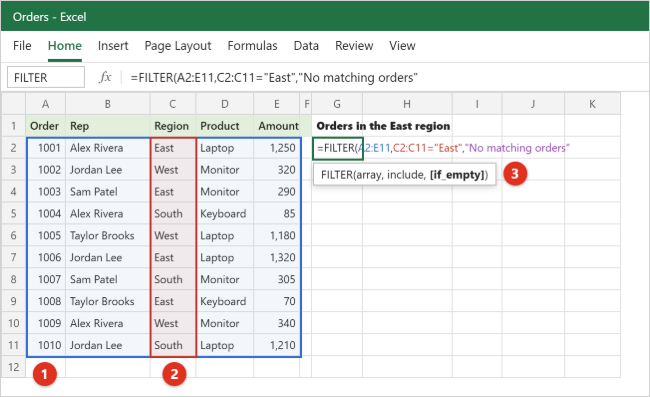The width and height of the screenshot is (650, 397).
Task: Open the Page Layout tab
Action: pos(177,46)
